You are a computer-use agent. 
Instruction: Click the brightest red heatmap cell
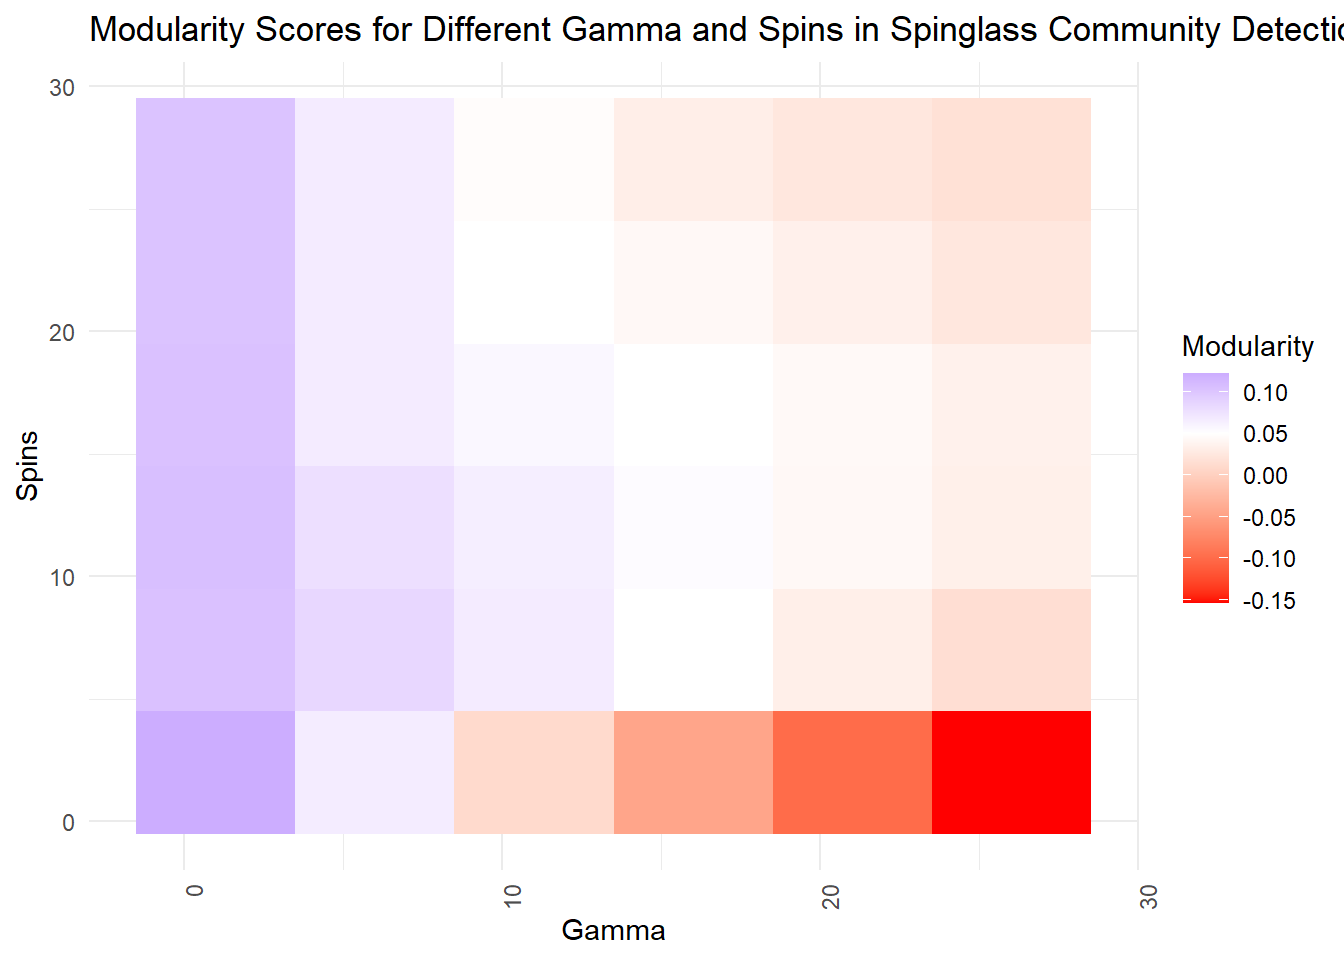pos(1011,772)
